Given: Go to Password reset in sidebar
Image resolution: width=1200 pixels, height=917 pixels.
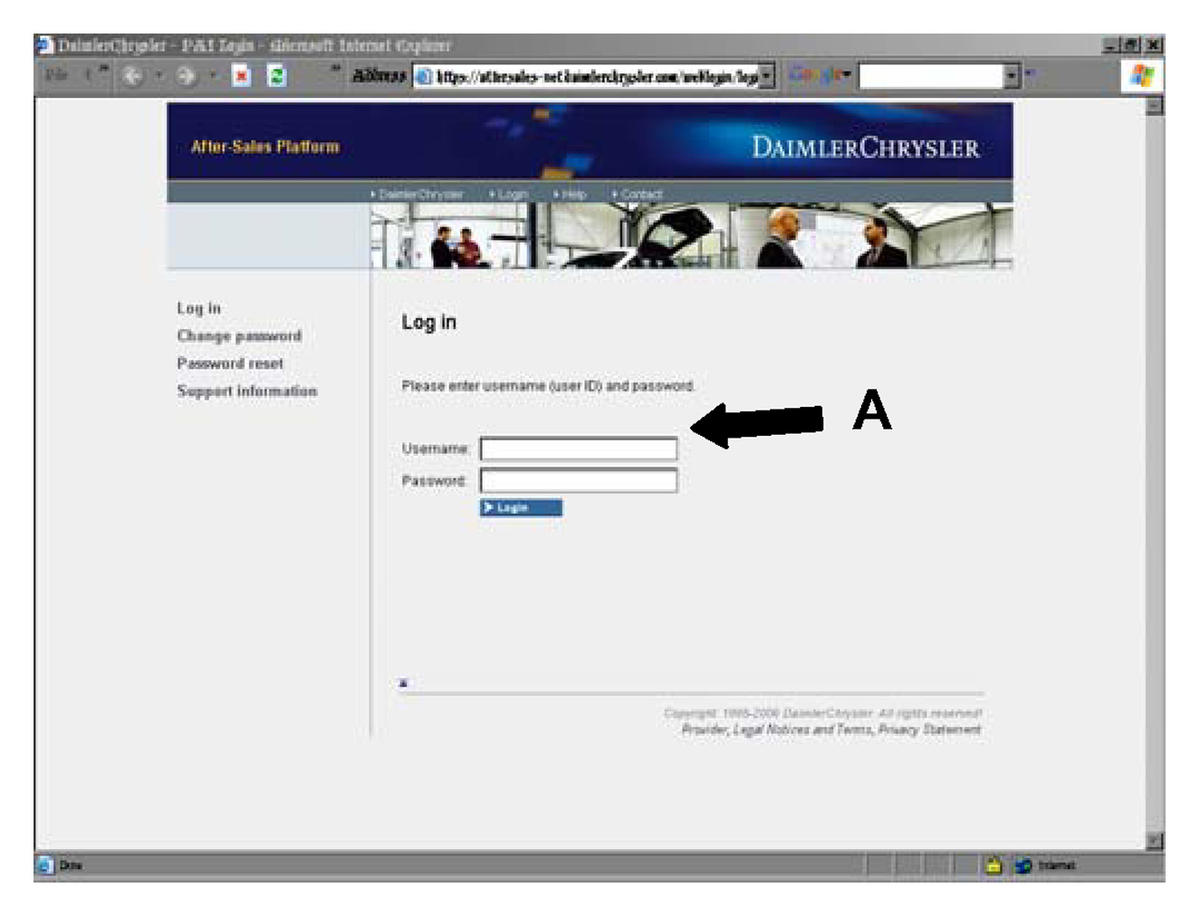Looking at the screenshot, I should tap(230, 364).
